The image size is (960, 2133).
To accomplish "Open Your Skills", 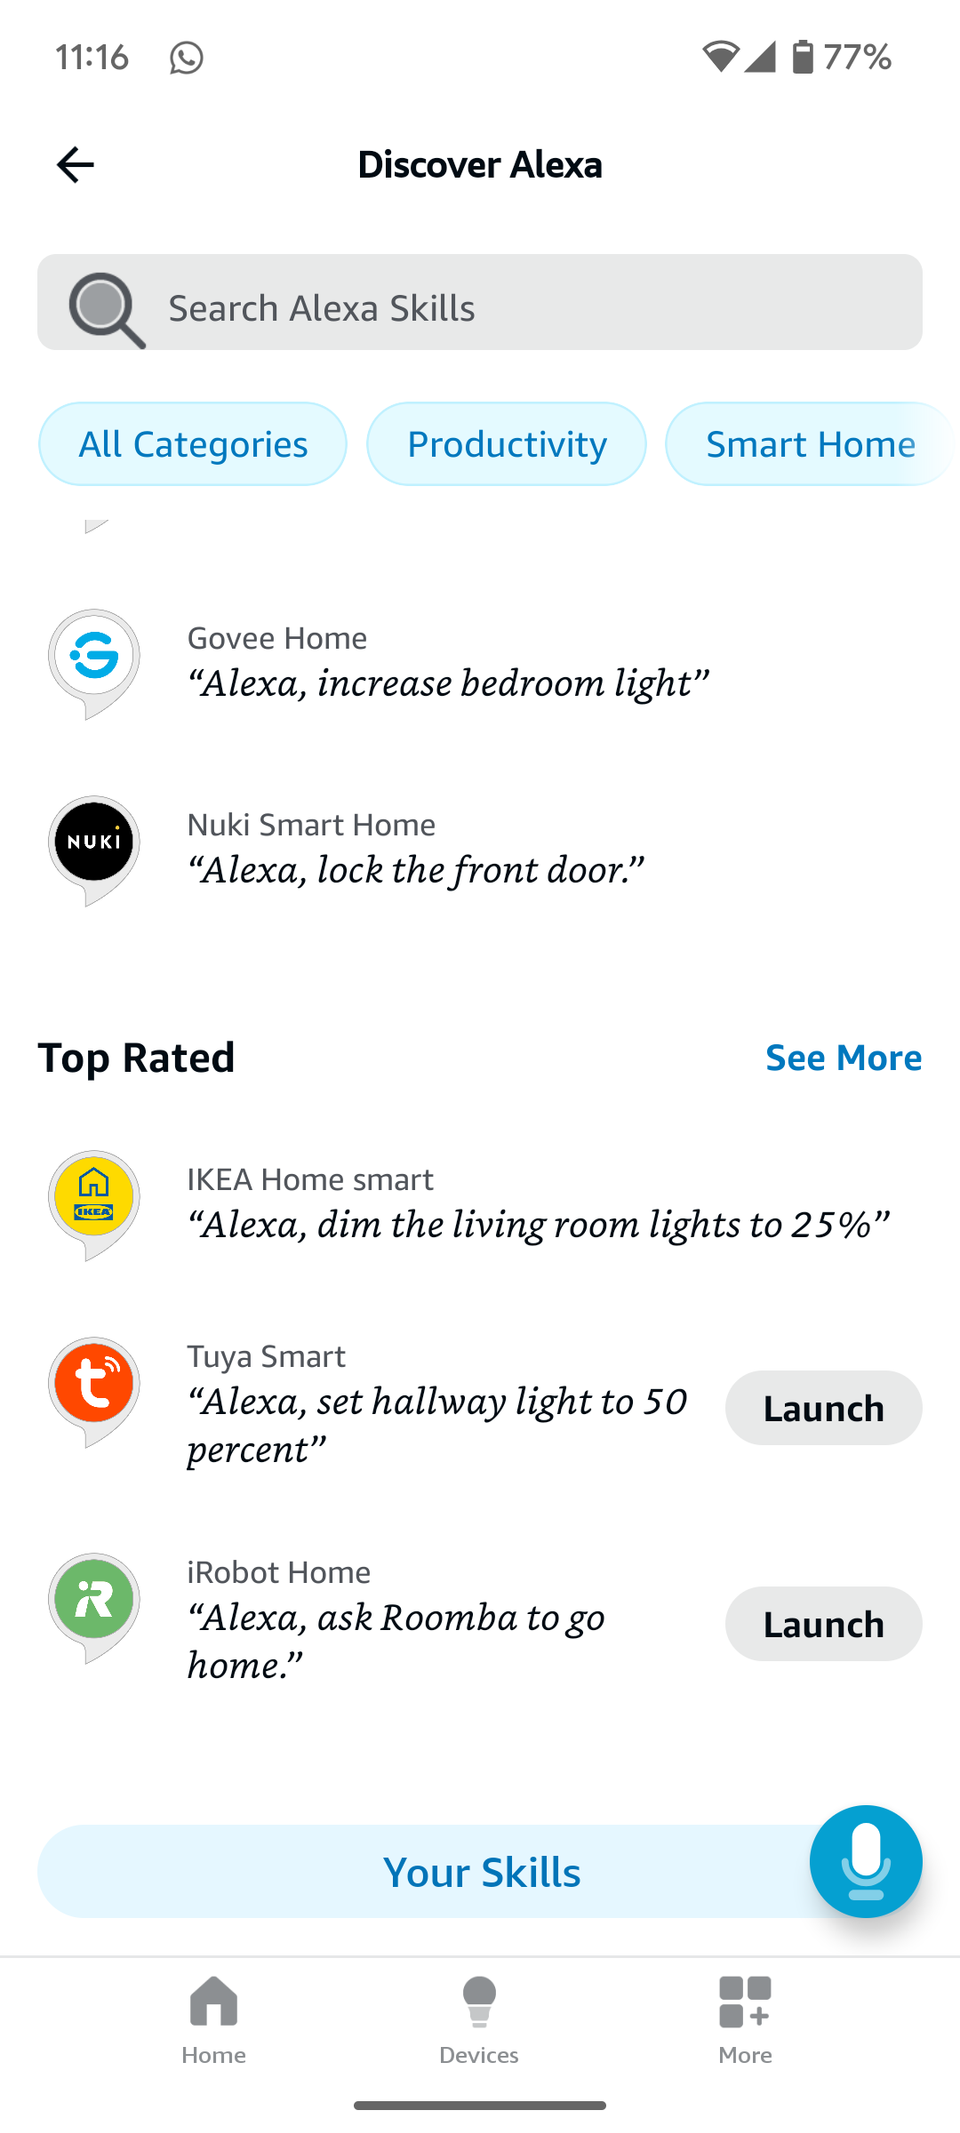I will coord(480,1871).
